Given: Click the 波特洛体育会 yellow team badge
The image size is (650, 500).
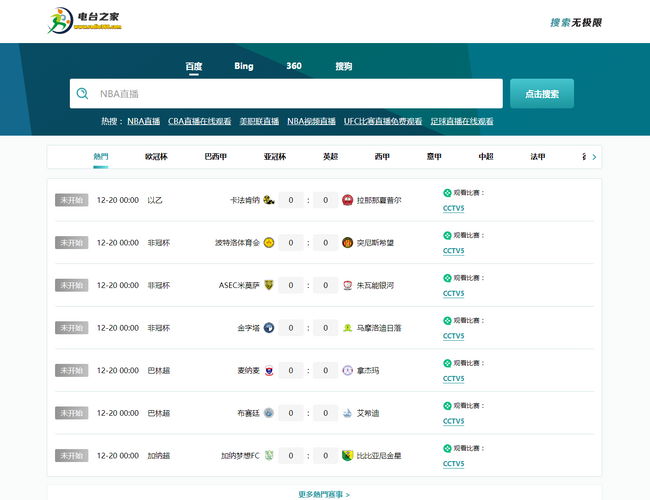Looking at the screenshot, I should 269,243.
